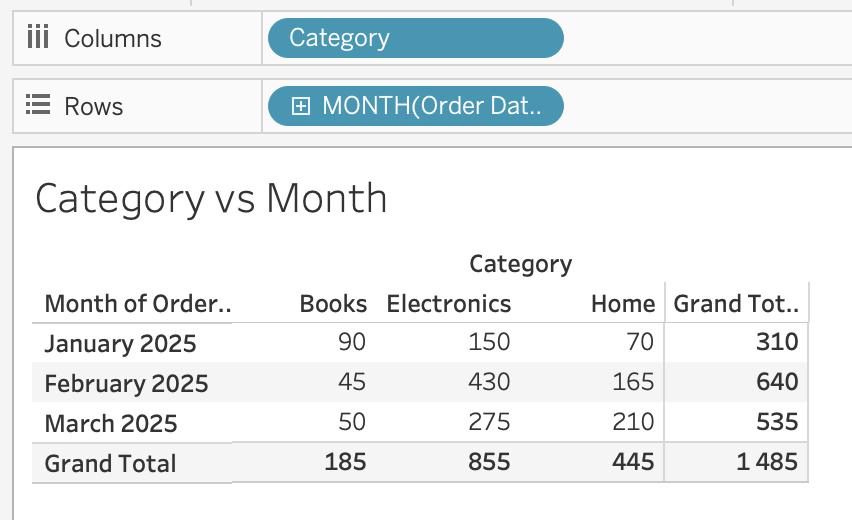Select the MONTH(Order Date) pill in Rows
The width and height of the screenshot is (852, 520).
point(430,106)
